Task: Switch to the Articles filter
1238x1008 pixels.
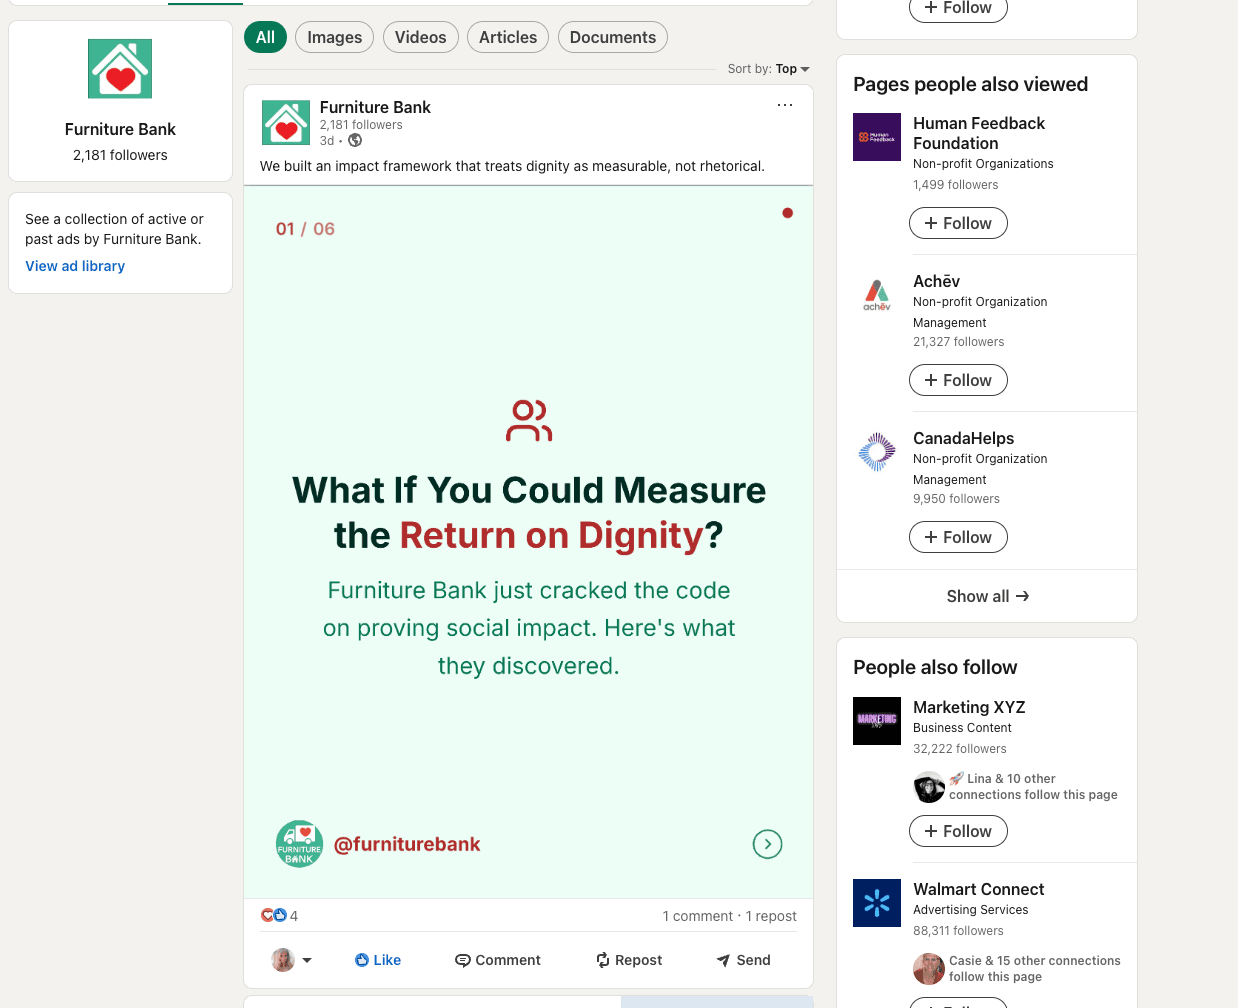Action: tap(507, 37)
